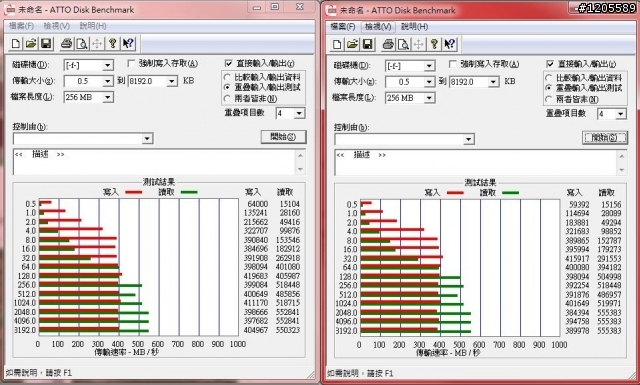640x385 pixels.
Task: Click Save disk icon in right window
Action: (x=368, y=45)
